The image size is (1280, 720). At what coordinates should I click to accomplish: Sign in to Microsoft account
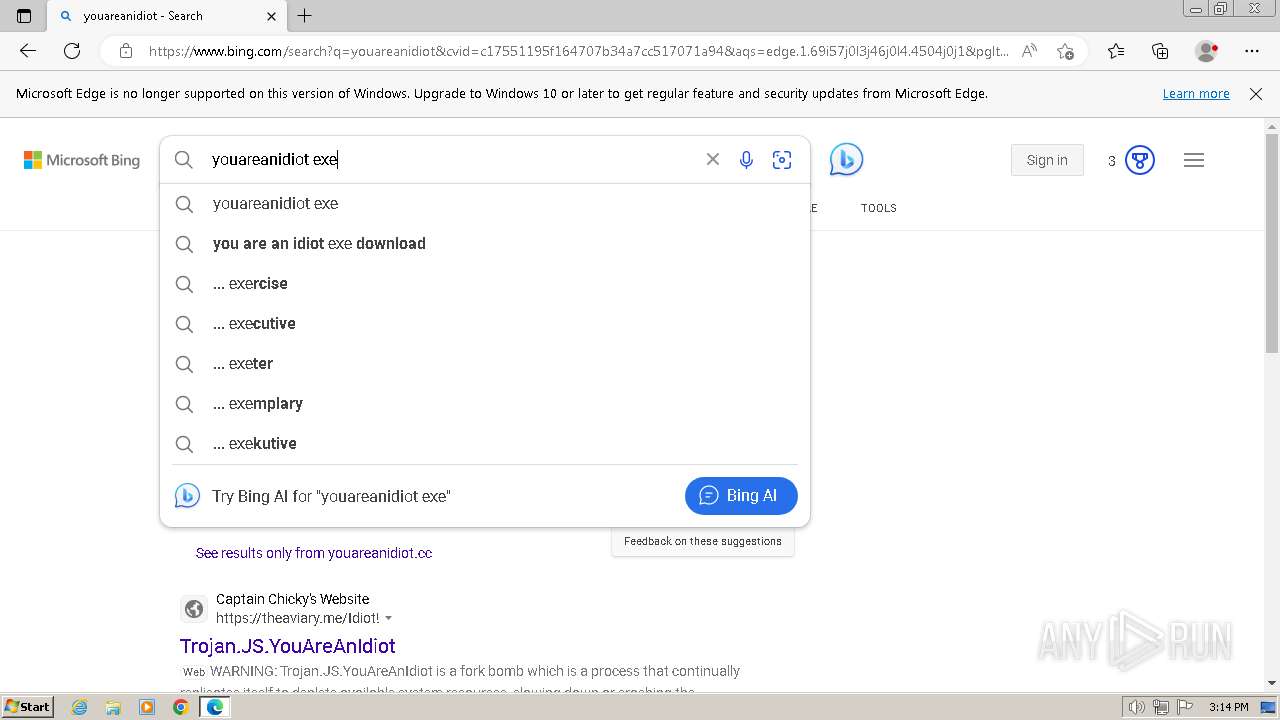[x=1047, y=160]
